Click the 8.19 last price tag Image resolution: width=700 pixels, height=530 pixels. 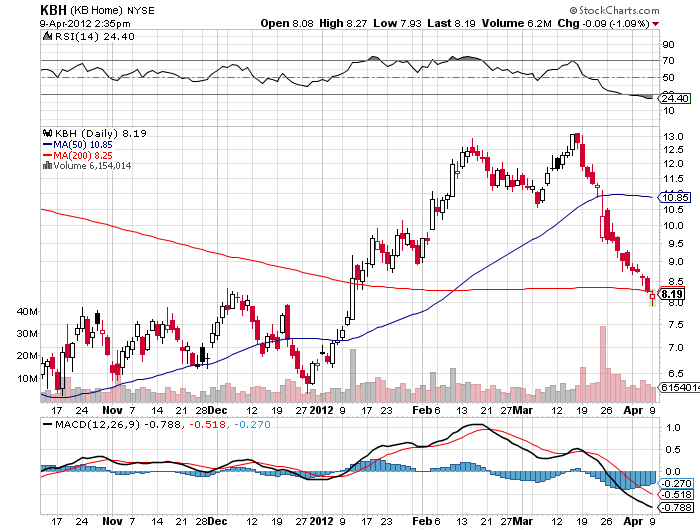point(671,294)
